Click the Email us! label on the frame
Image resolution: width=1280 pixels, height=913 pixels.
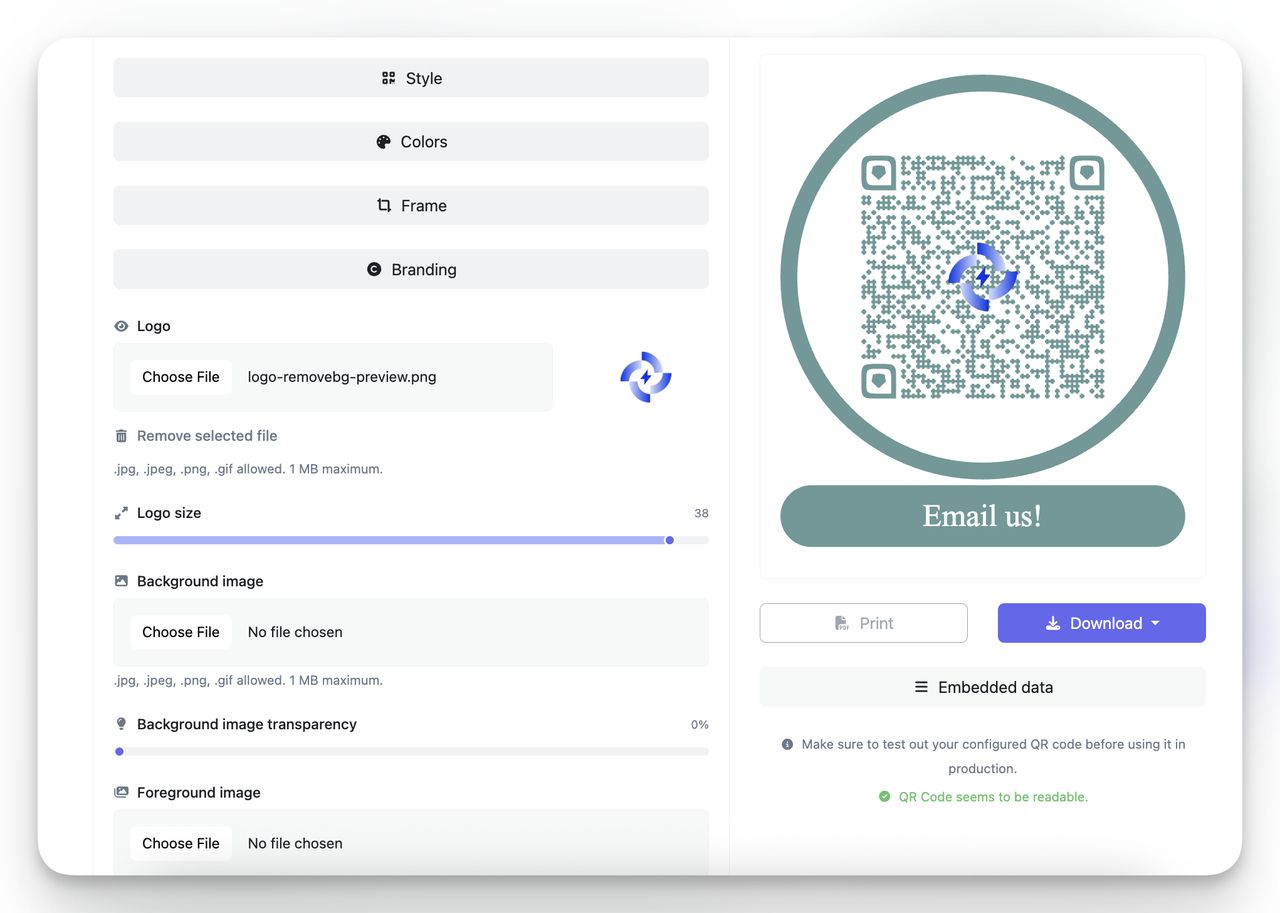pyautogui.click(x=982, y=516)
